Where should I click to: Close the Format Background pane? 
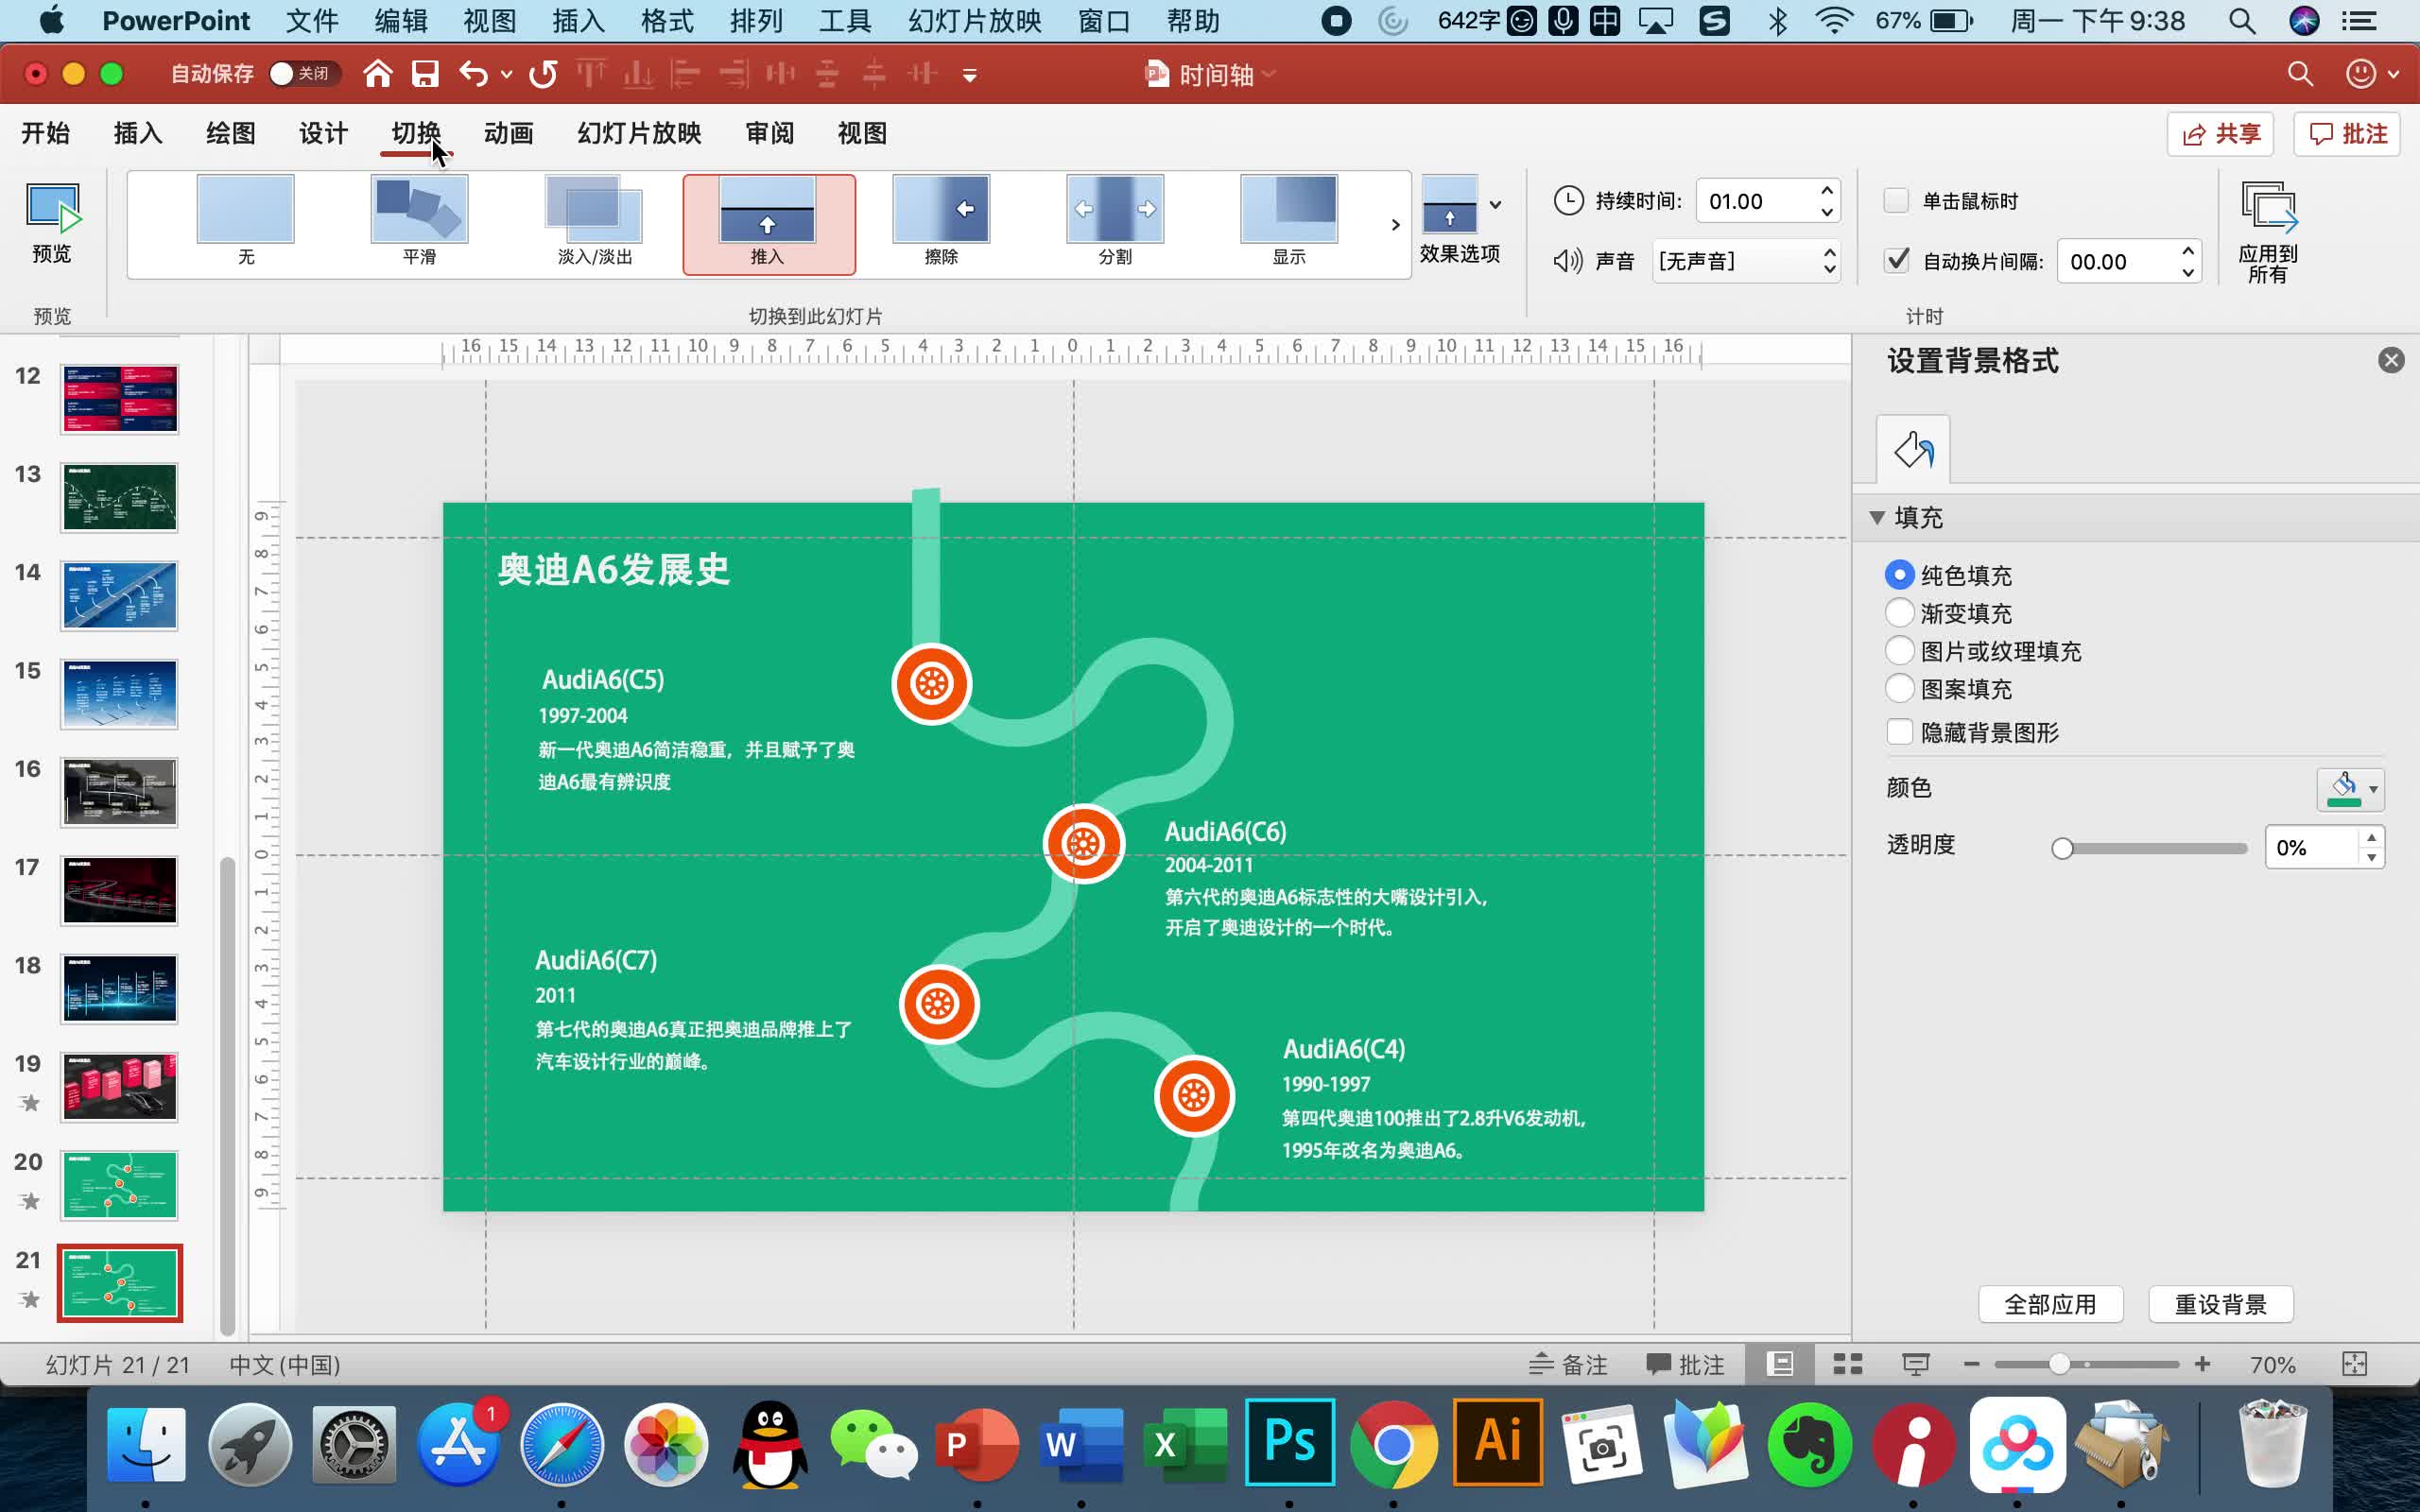coord(2391,360)
